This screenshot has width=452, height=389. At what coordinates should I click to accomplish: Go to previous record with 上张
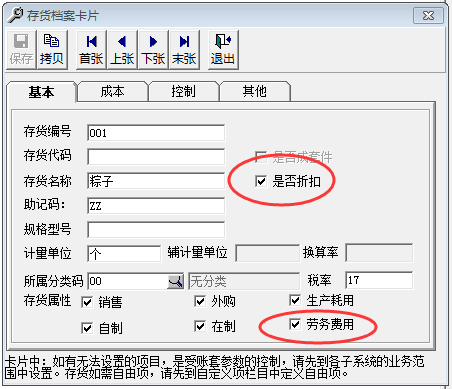[x=122, y=50]
